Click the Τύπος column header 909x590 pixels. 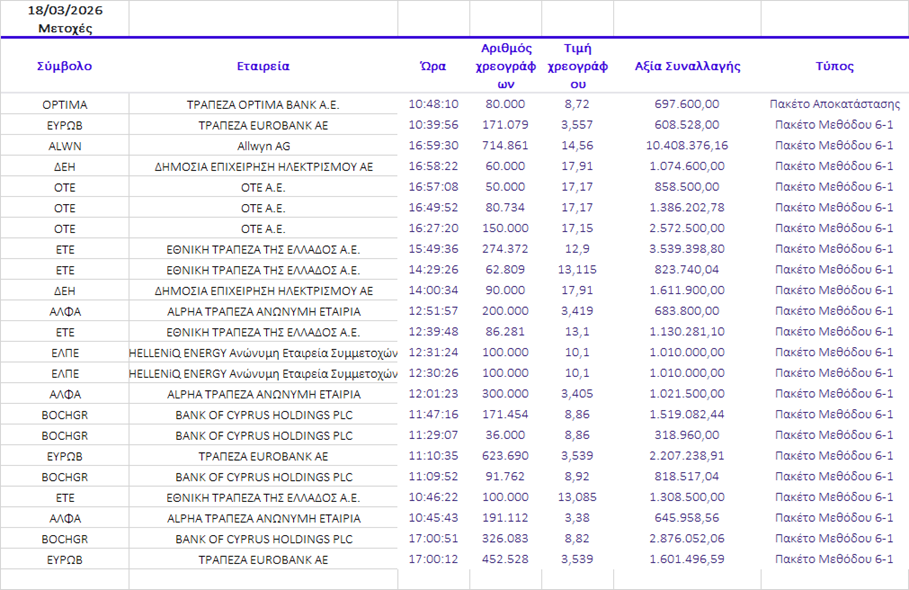coord(834,66)
